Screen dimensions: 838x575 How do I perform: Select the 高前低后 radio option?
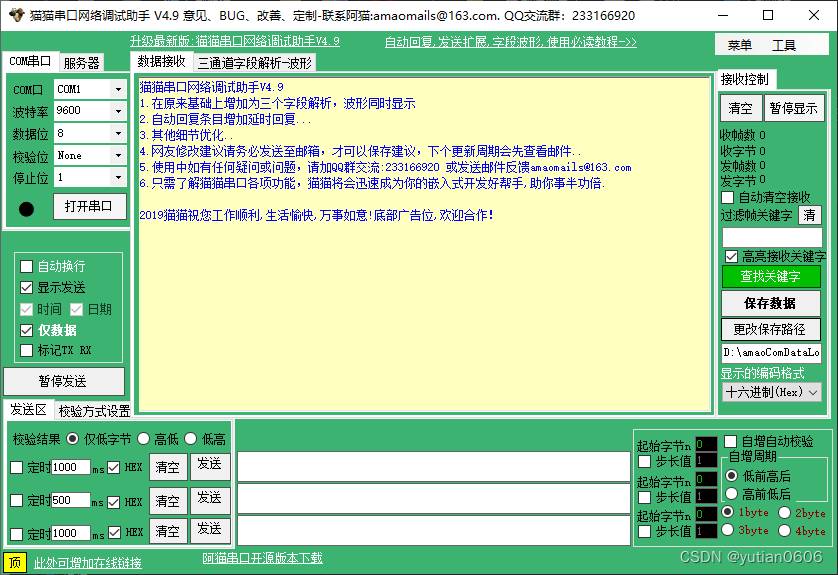tap(732, 494)
